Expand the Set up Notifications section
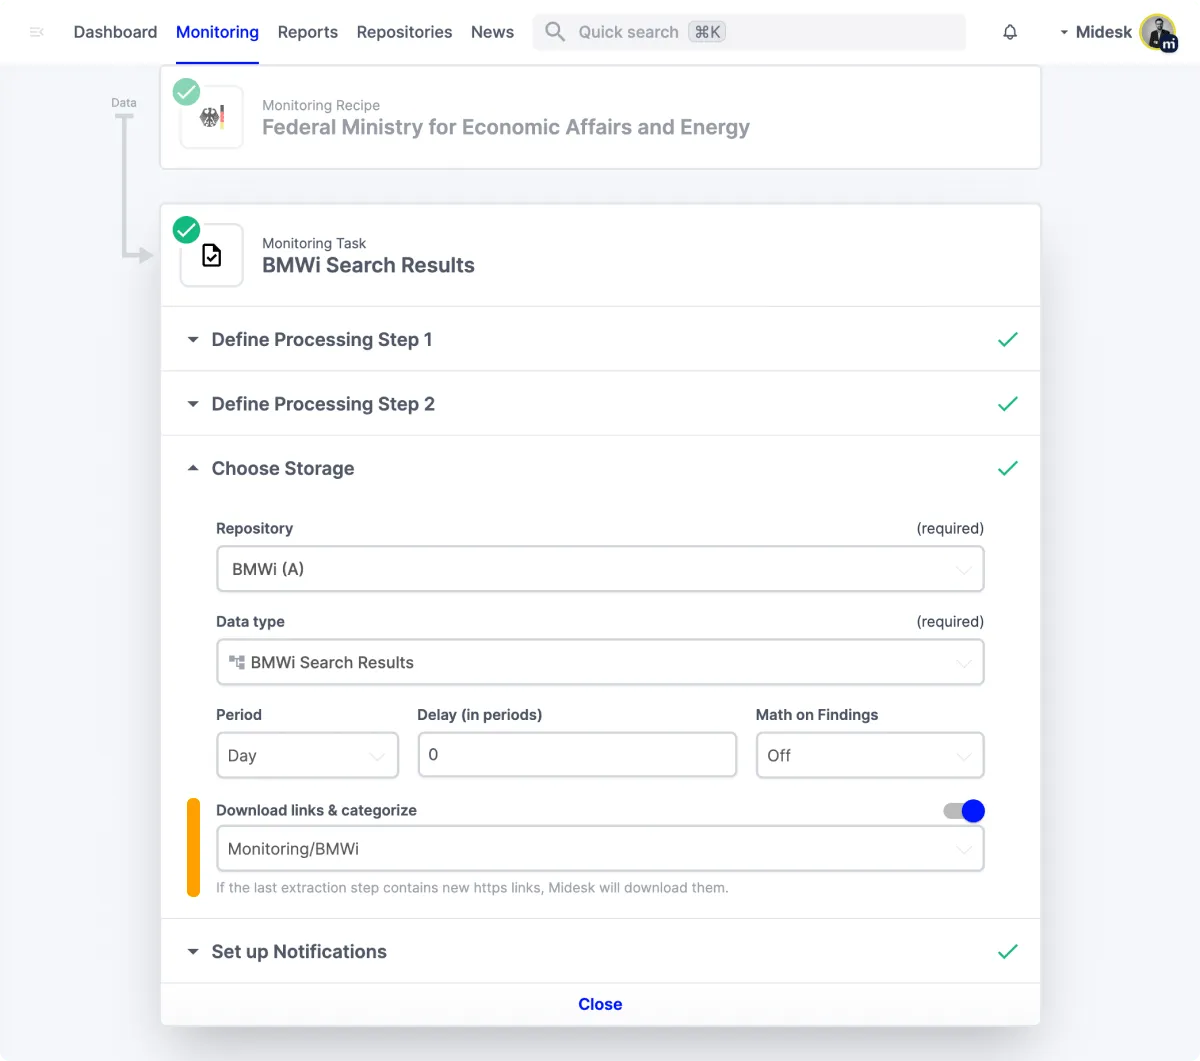 click(600, 951)
